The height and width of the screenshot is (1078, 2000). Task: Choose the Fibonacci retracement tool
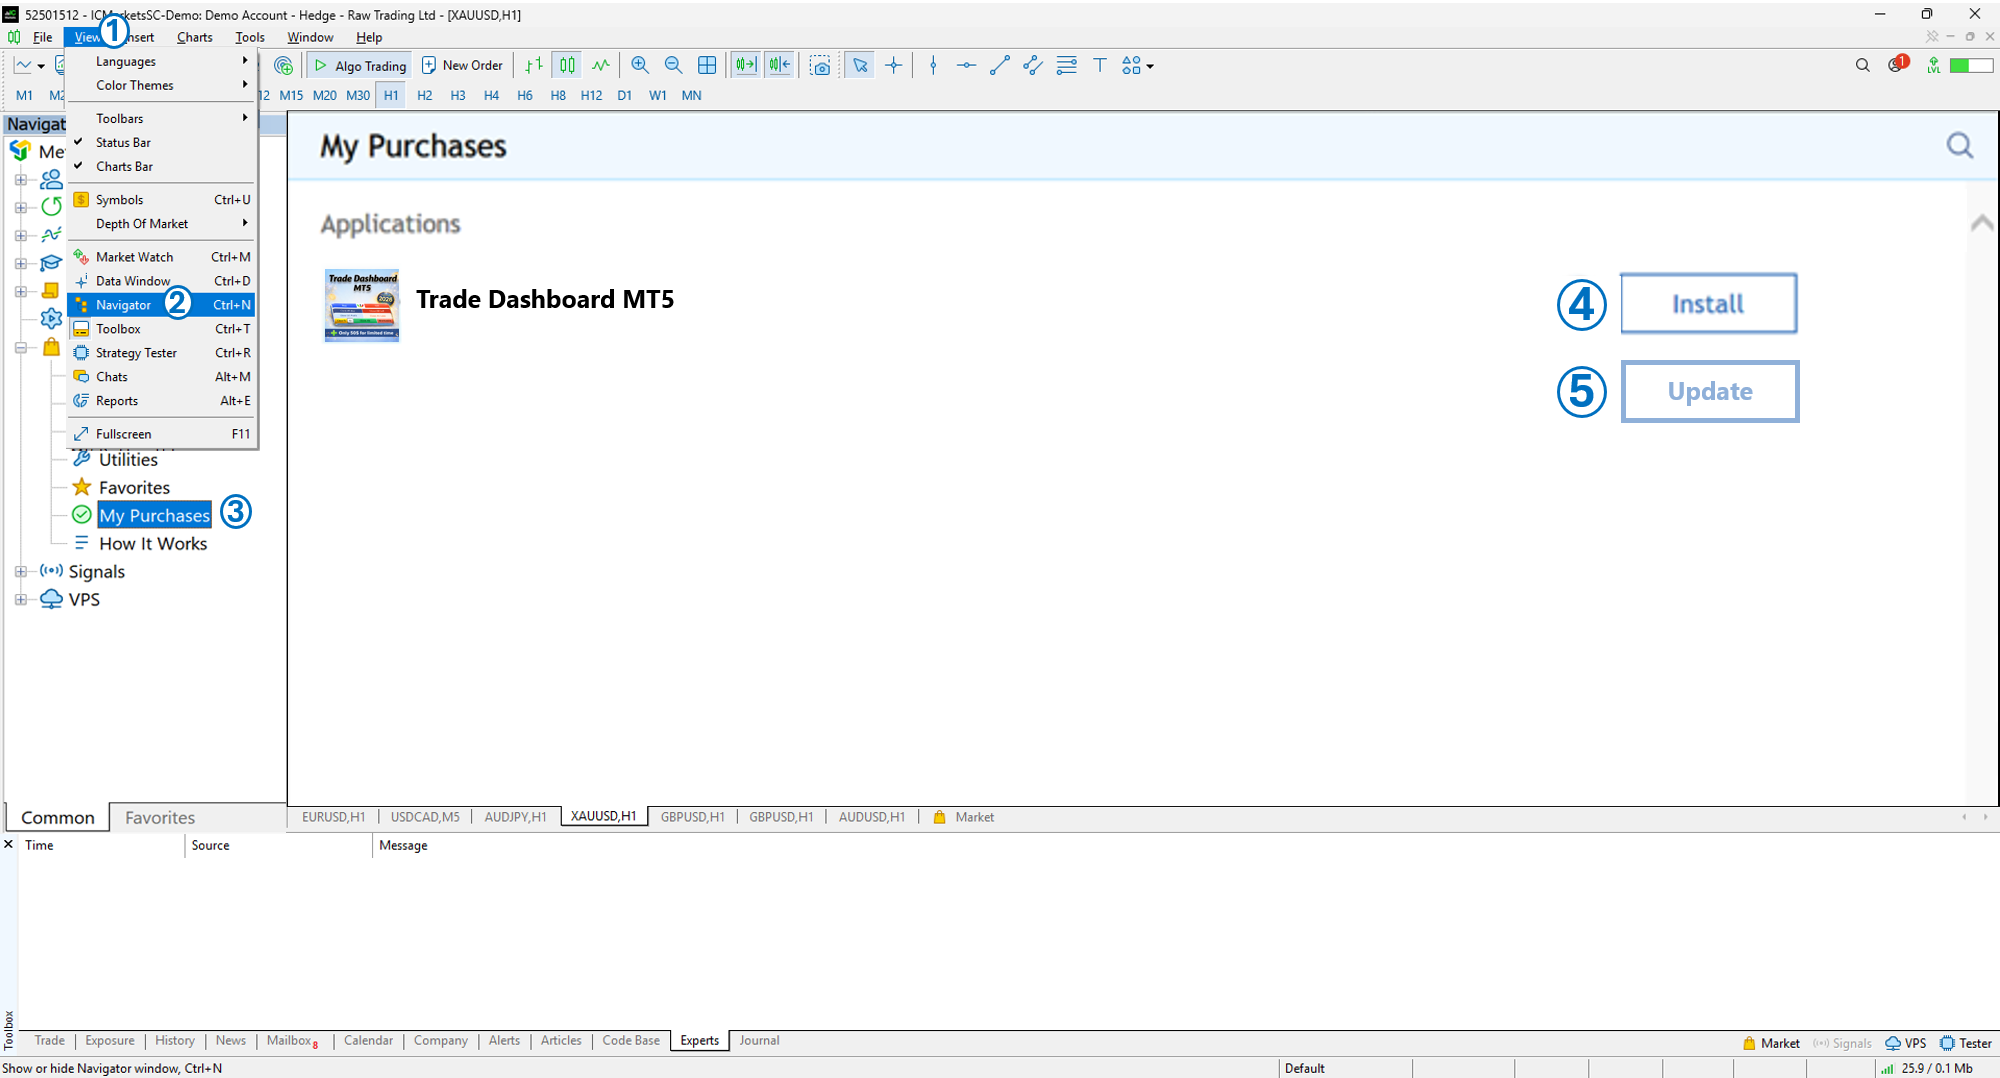[x=1066, y=65]
